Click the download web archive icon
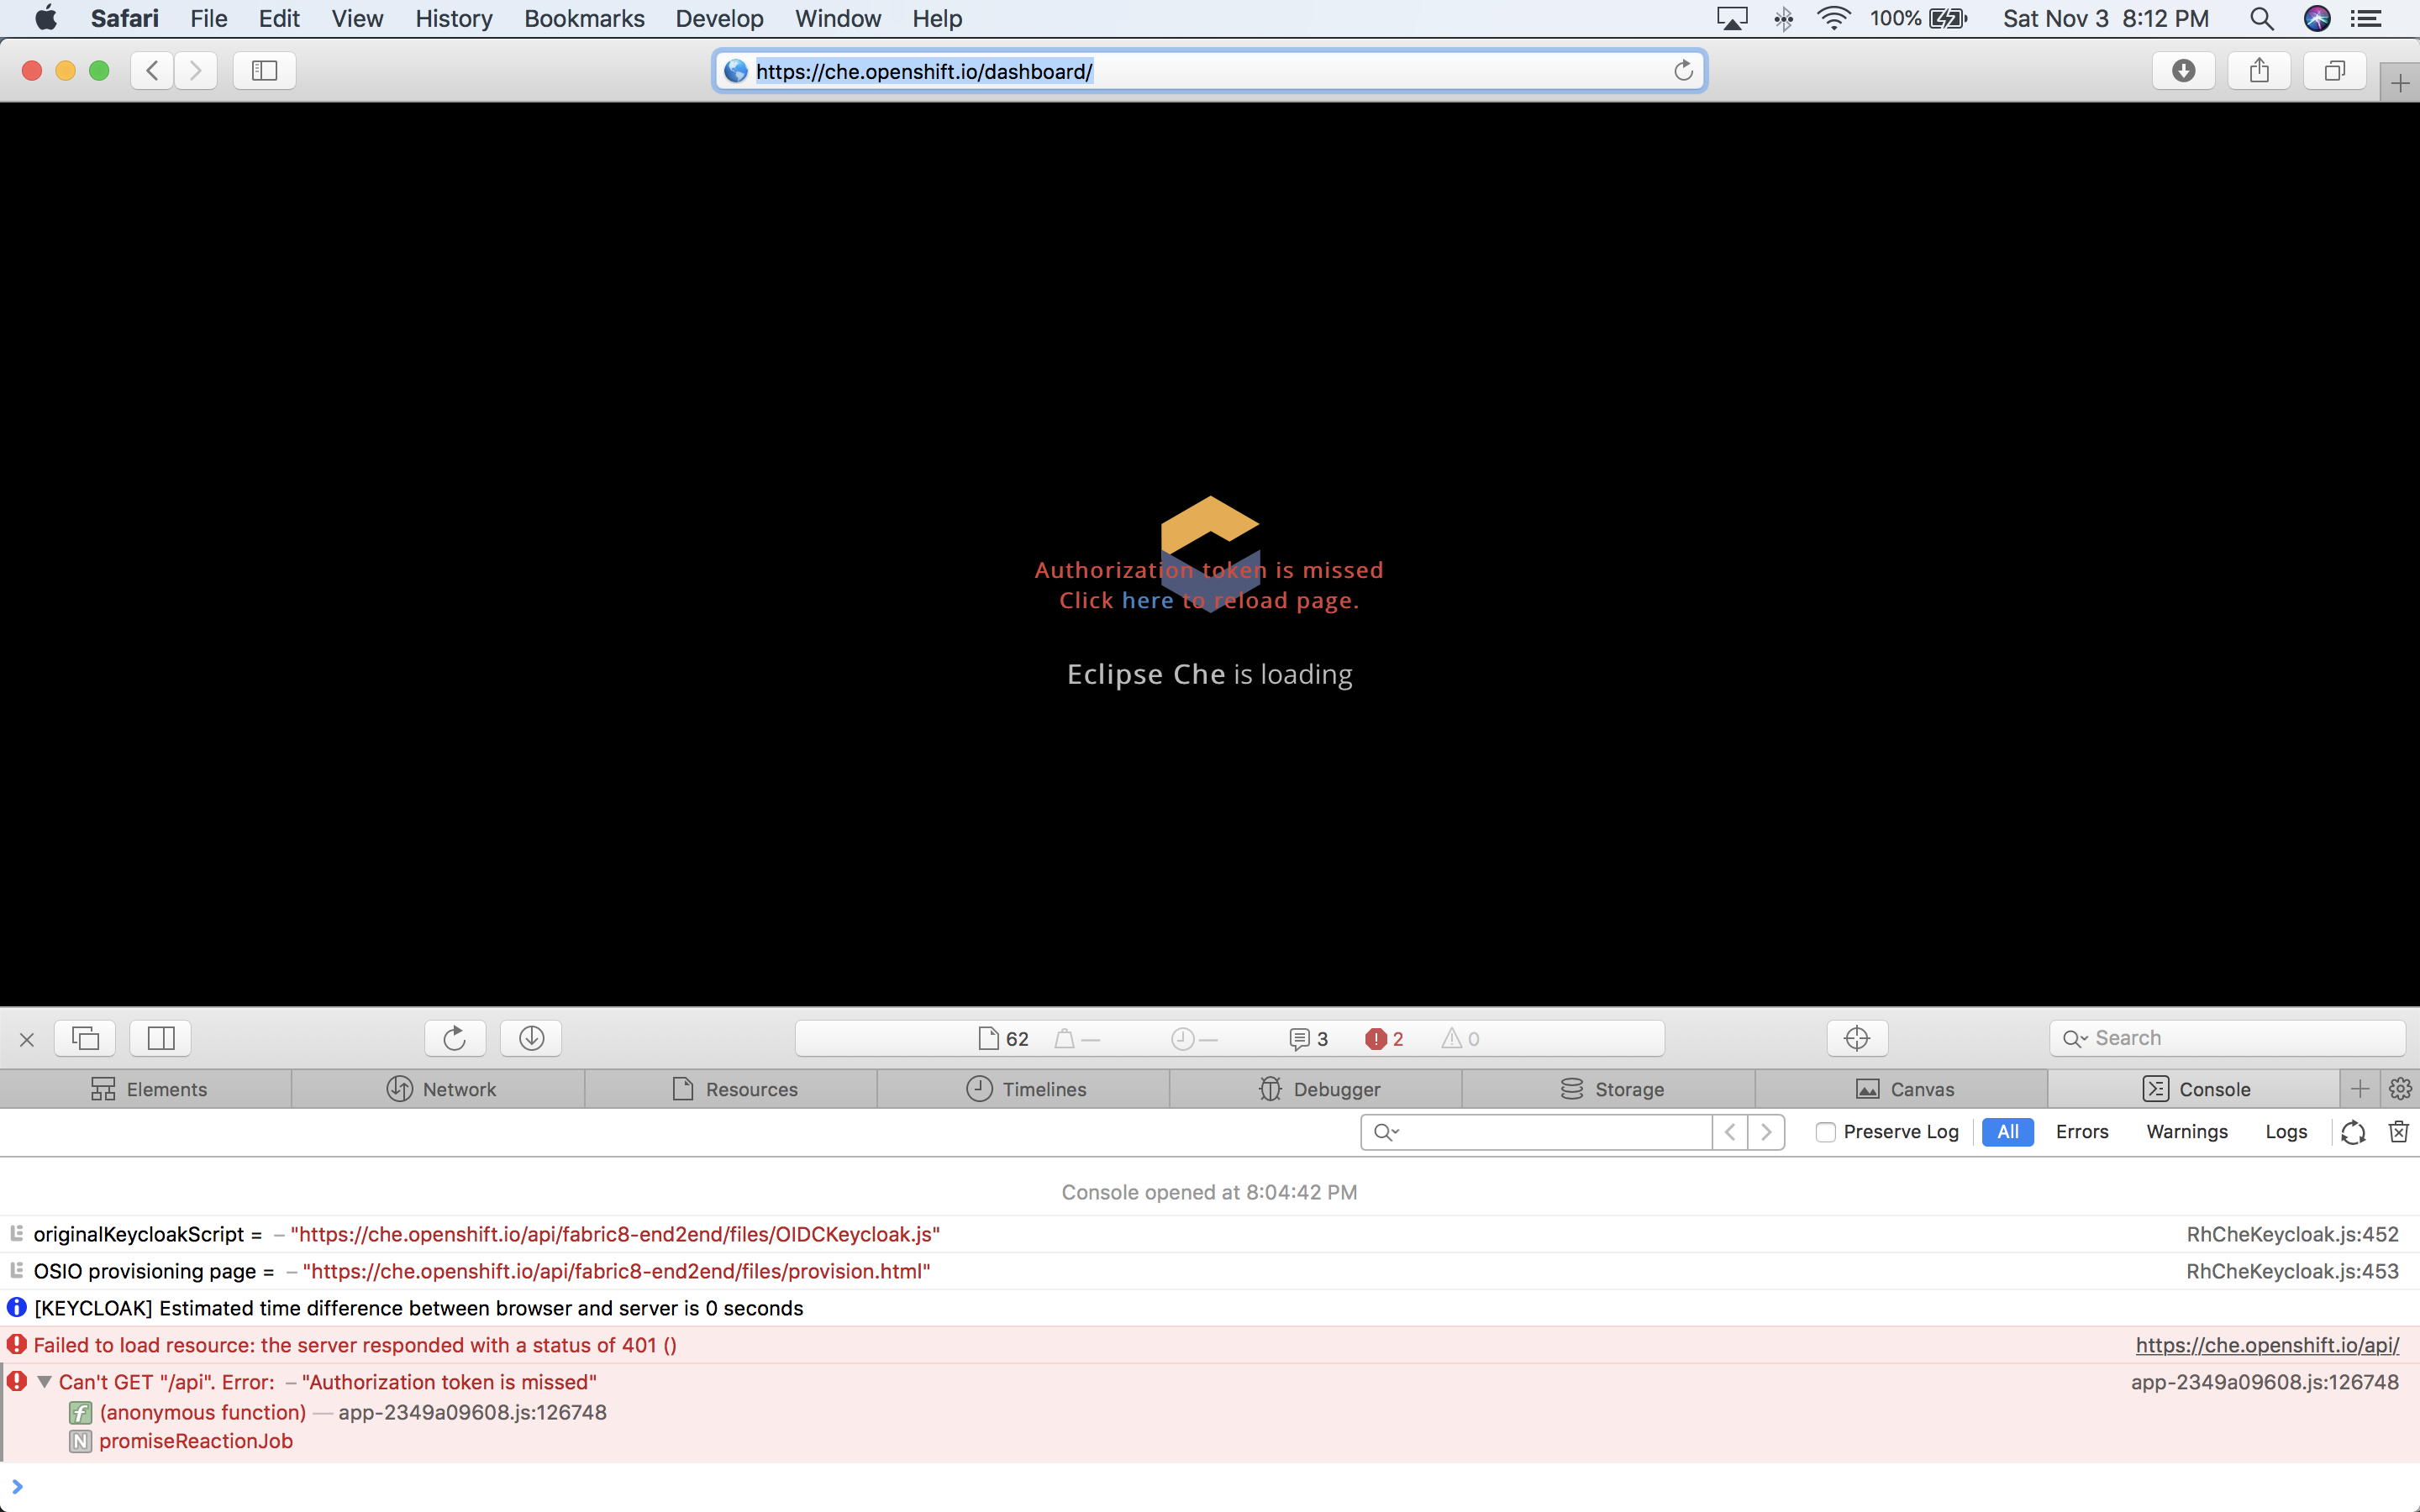The image size is (2420, 1512). tap(531, 1038)
